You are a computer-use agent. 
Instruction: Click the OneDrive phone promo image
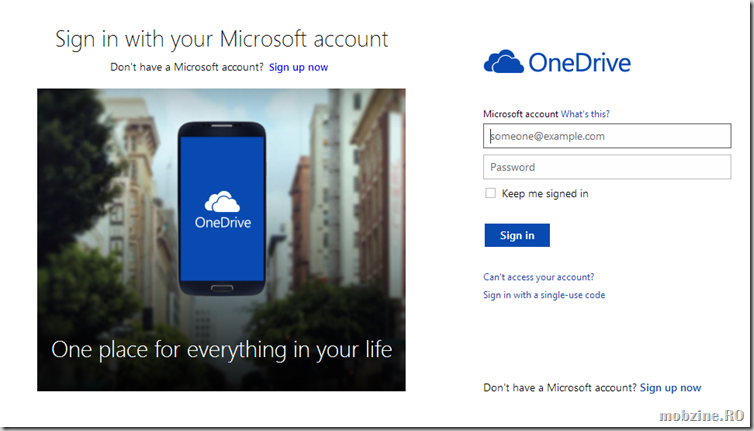221,240
